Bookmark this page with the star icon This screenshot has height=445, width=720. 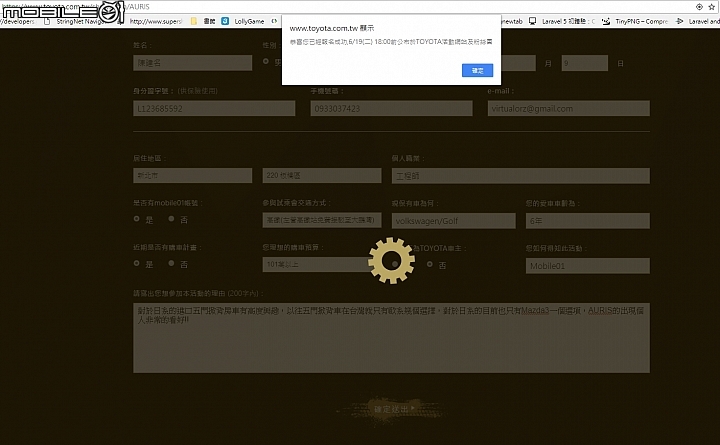point(712,7)
